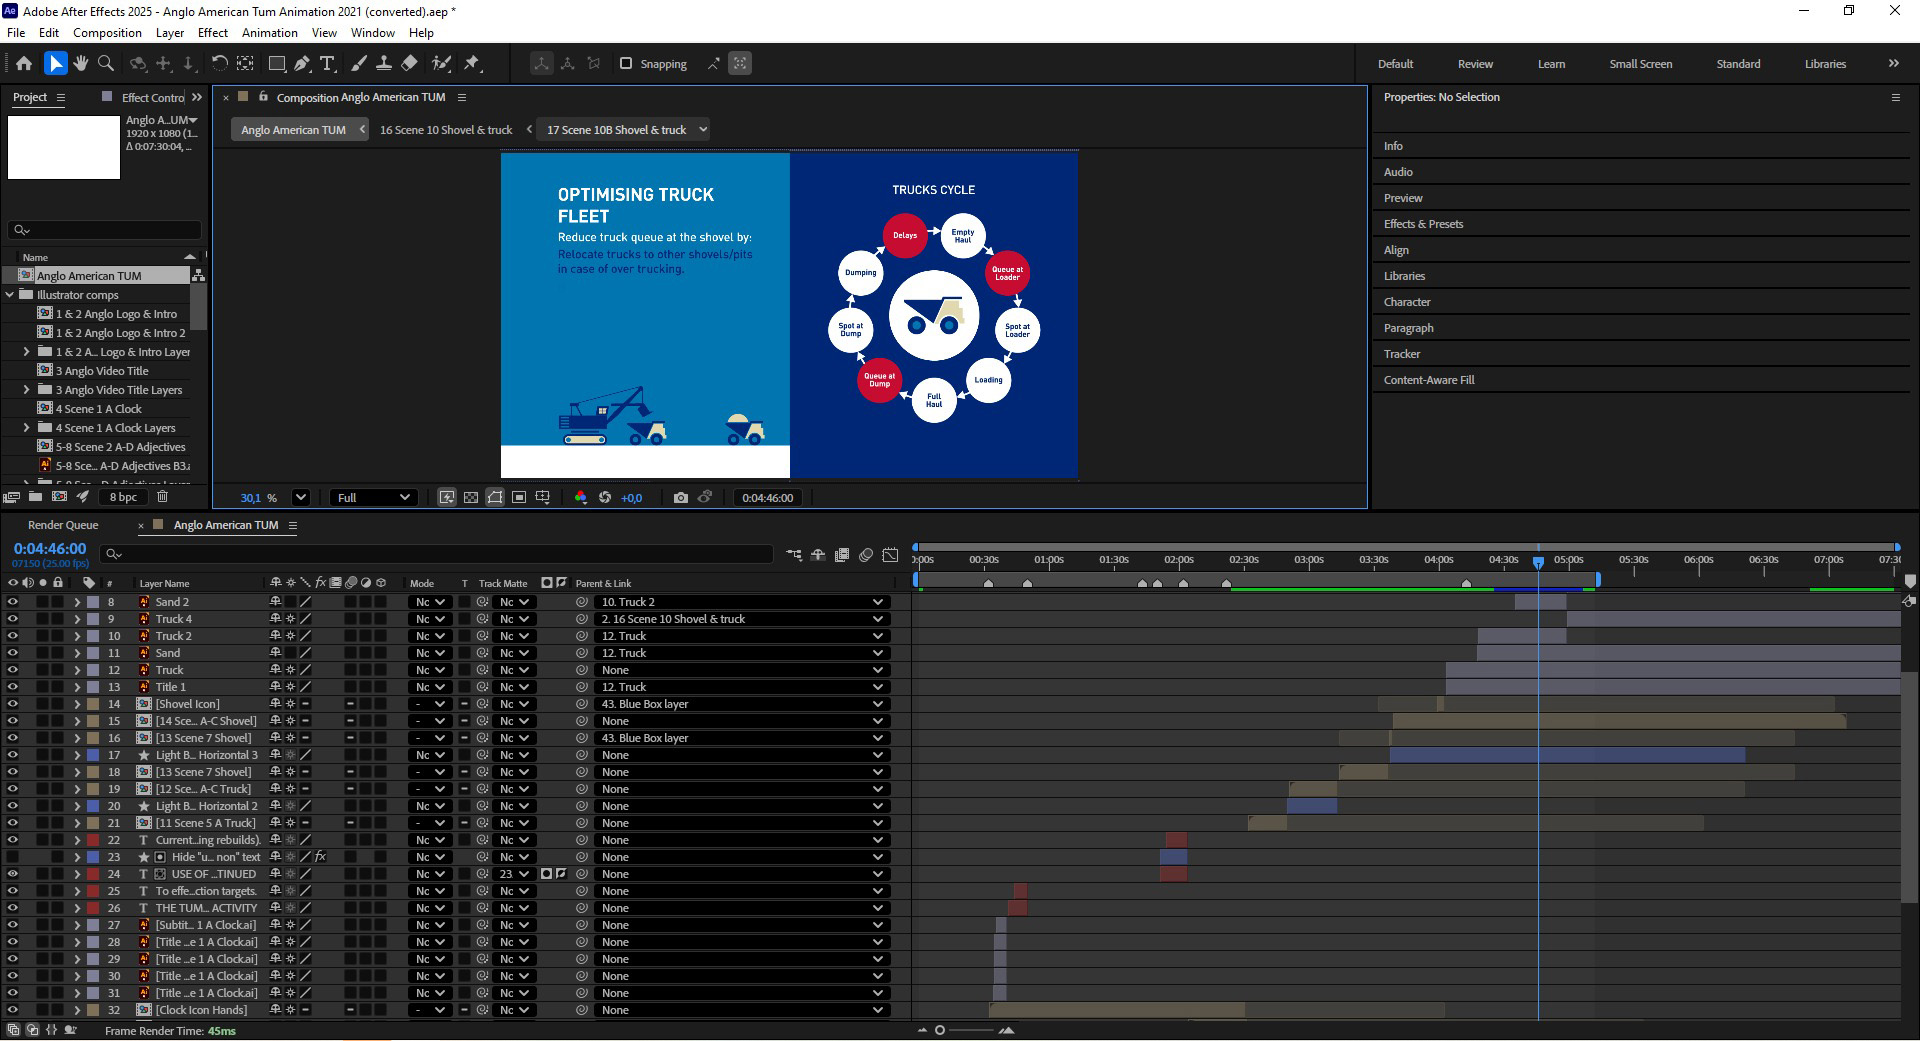Hide the Sand 2 layer

[x=13, y=602]
